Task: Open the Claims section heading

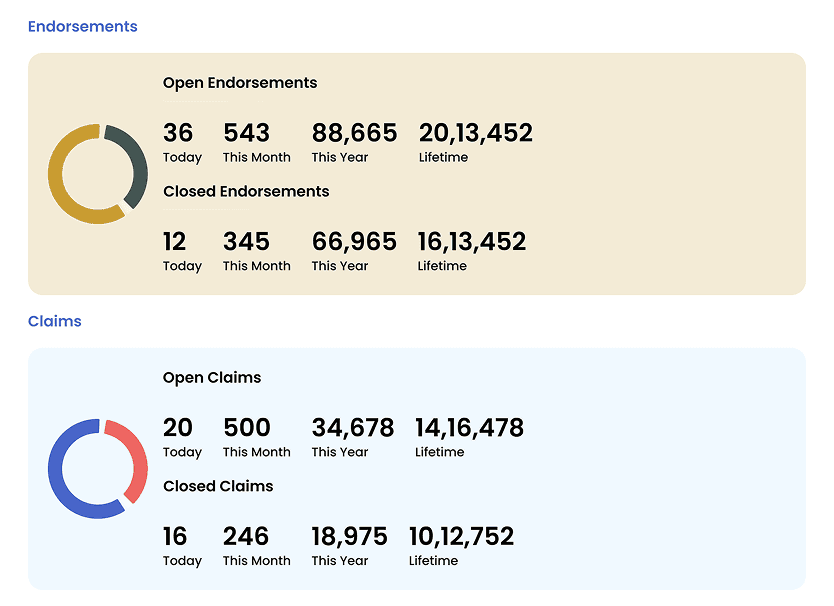Action: coord(55,322)
